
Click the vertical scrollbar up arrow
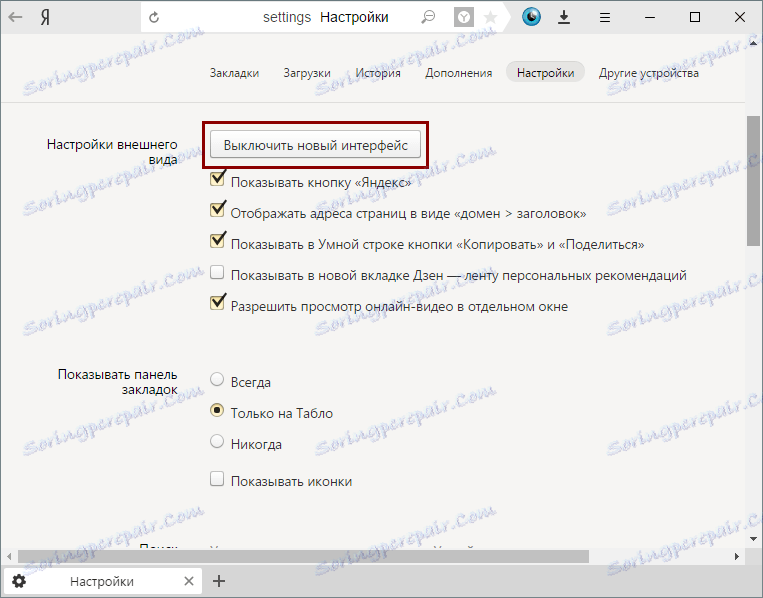click(753, 43)
